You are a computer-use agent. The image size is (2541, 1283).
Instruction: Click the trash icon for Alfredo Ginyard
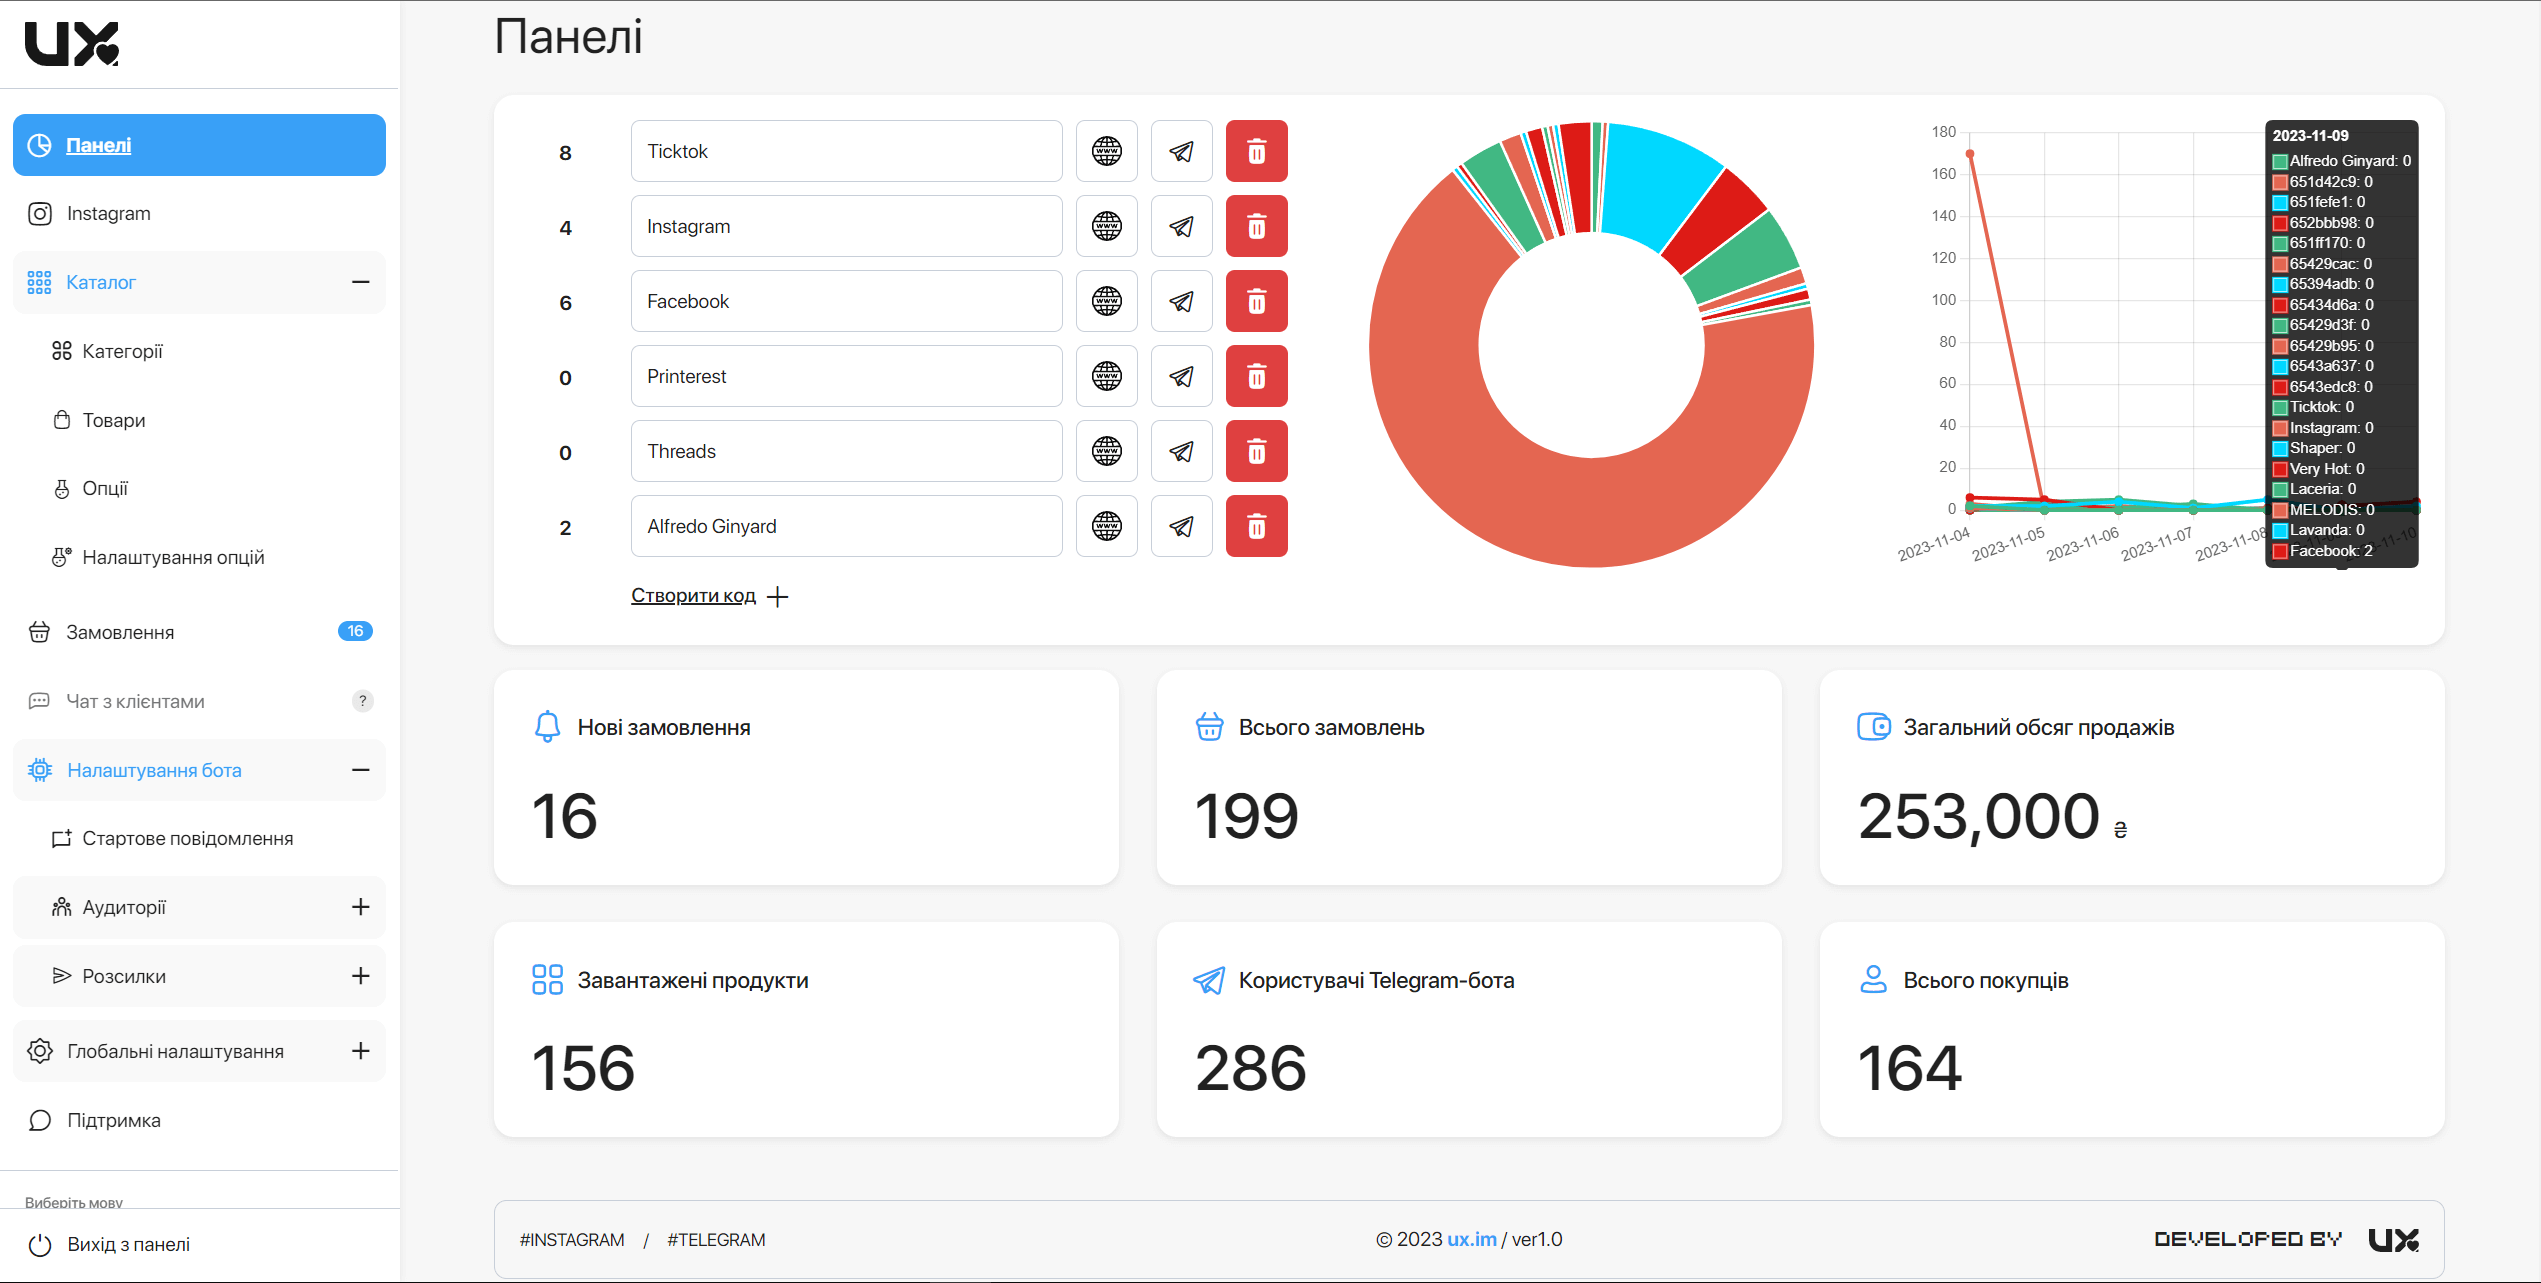pos(1256,526)
